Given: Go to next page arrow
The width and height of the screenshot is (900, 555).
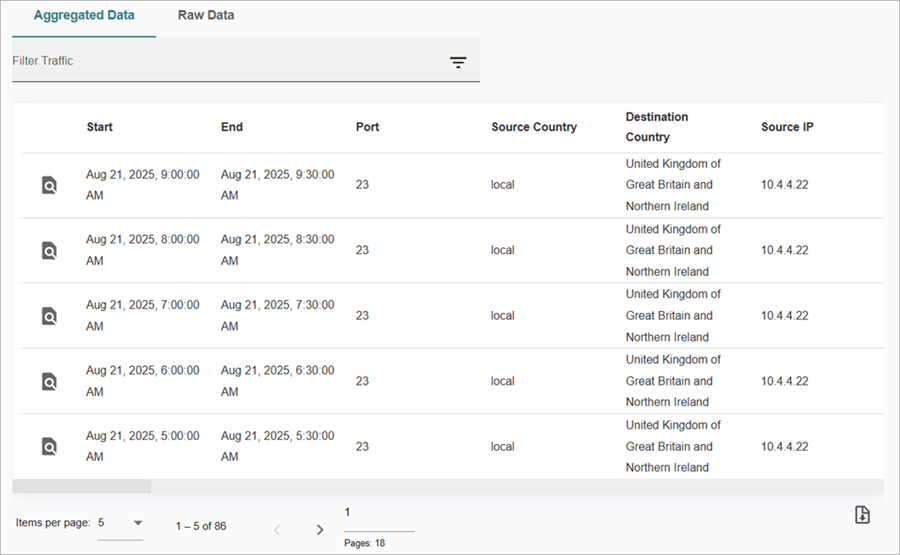Looking at the screenshot, I should 320,530.
